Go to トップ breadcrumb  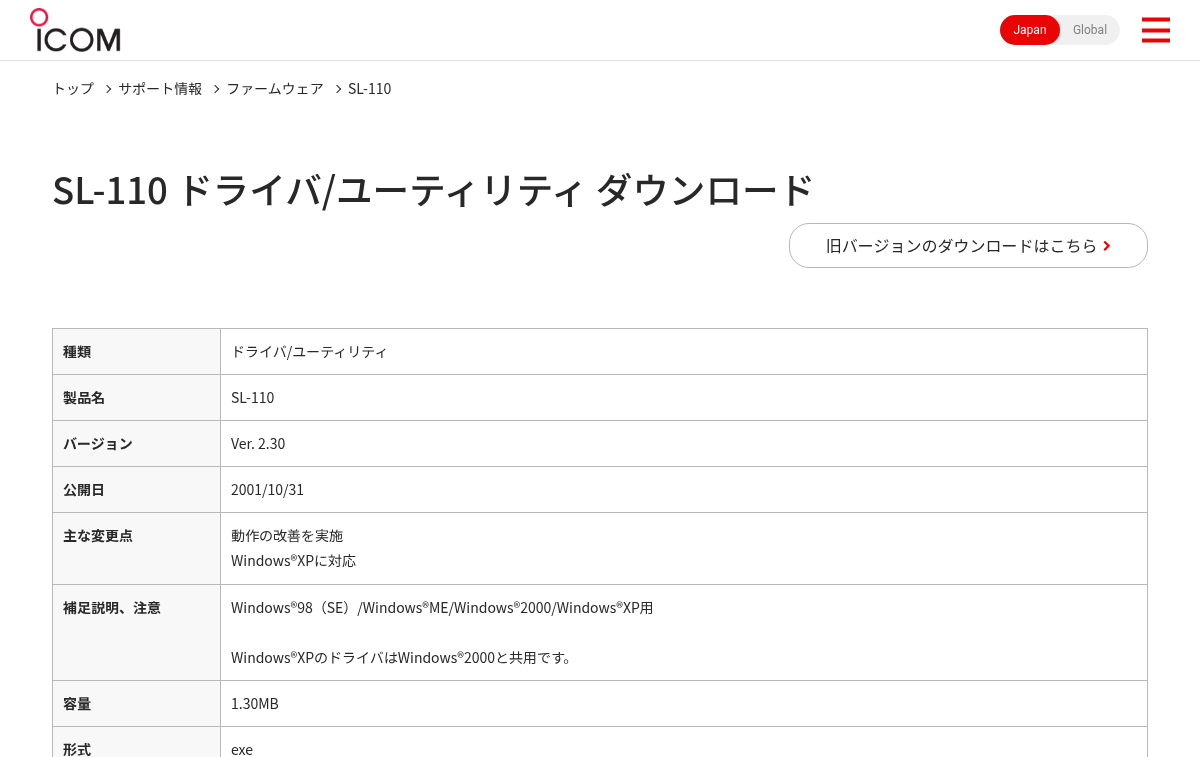(73, 88)
